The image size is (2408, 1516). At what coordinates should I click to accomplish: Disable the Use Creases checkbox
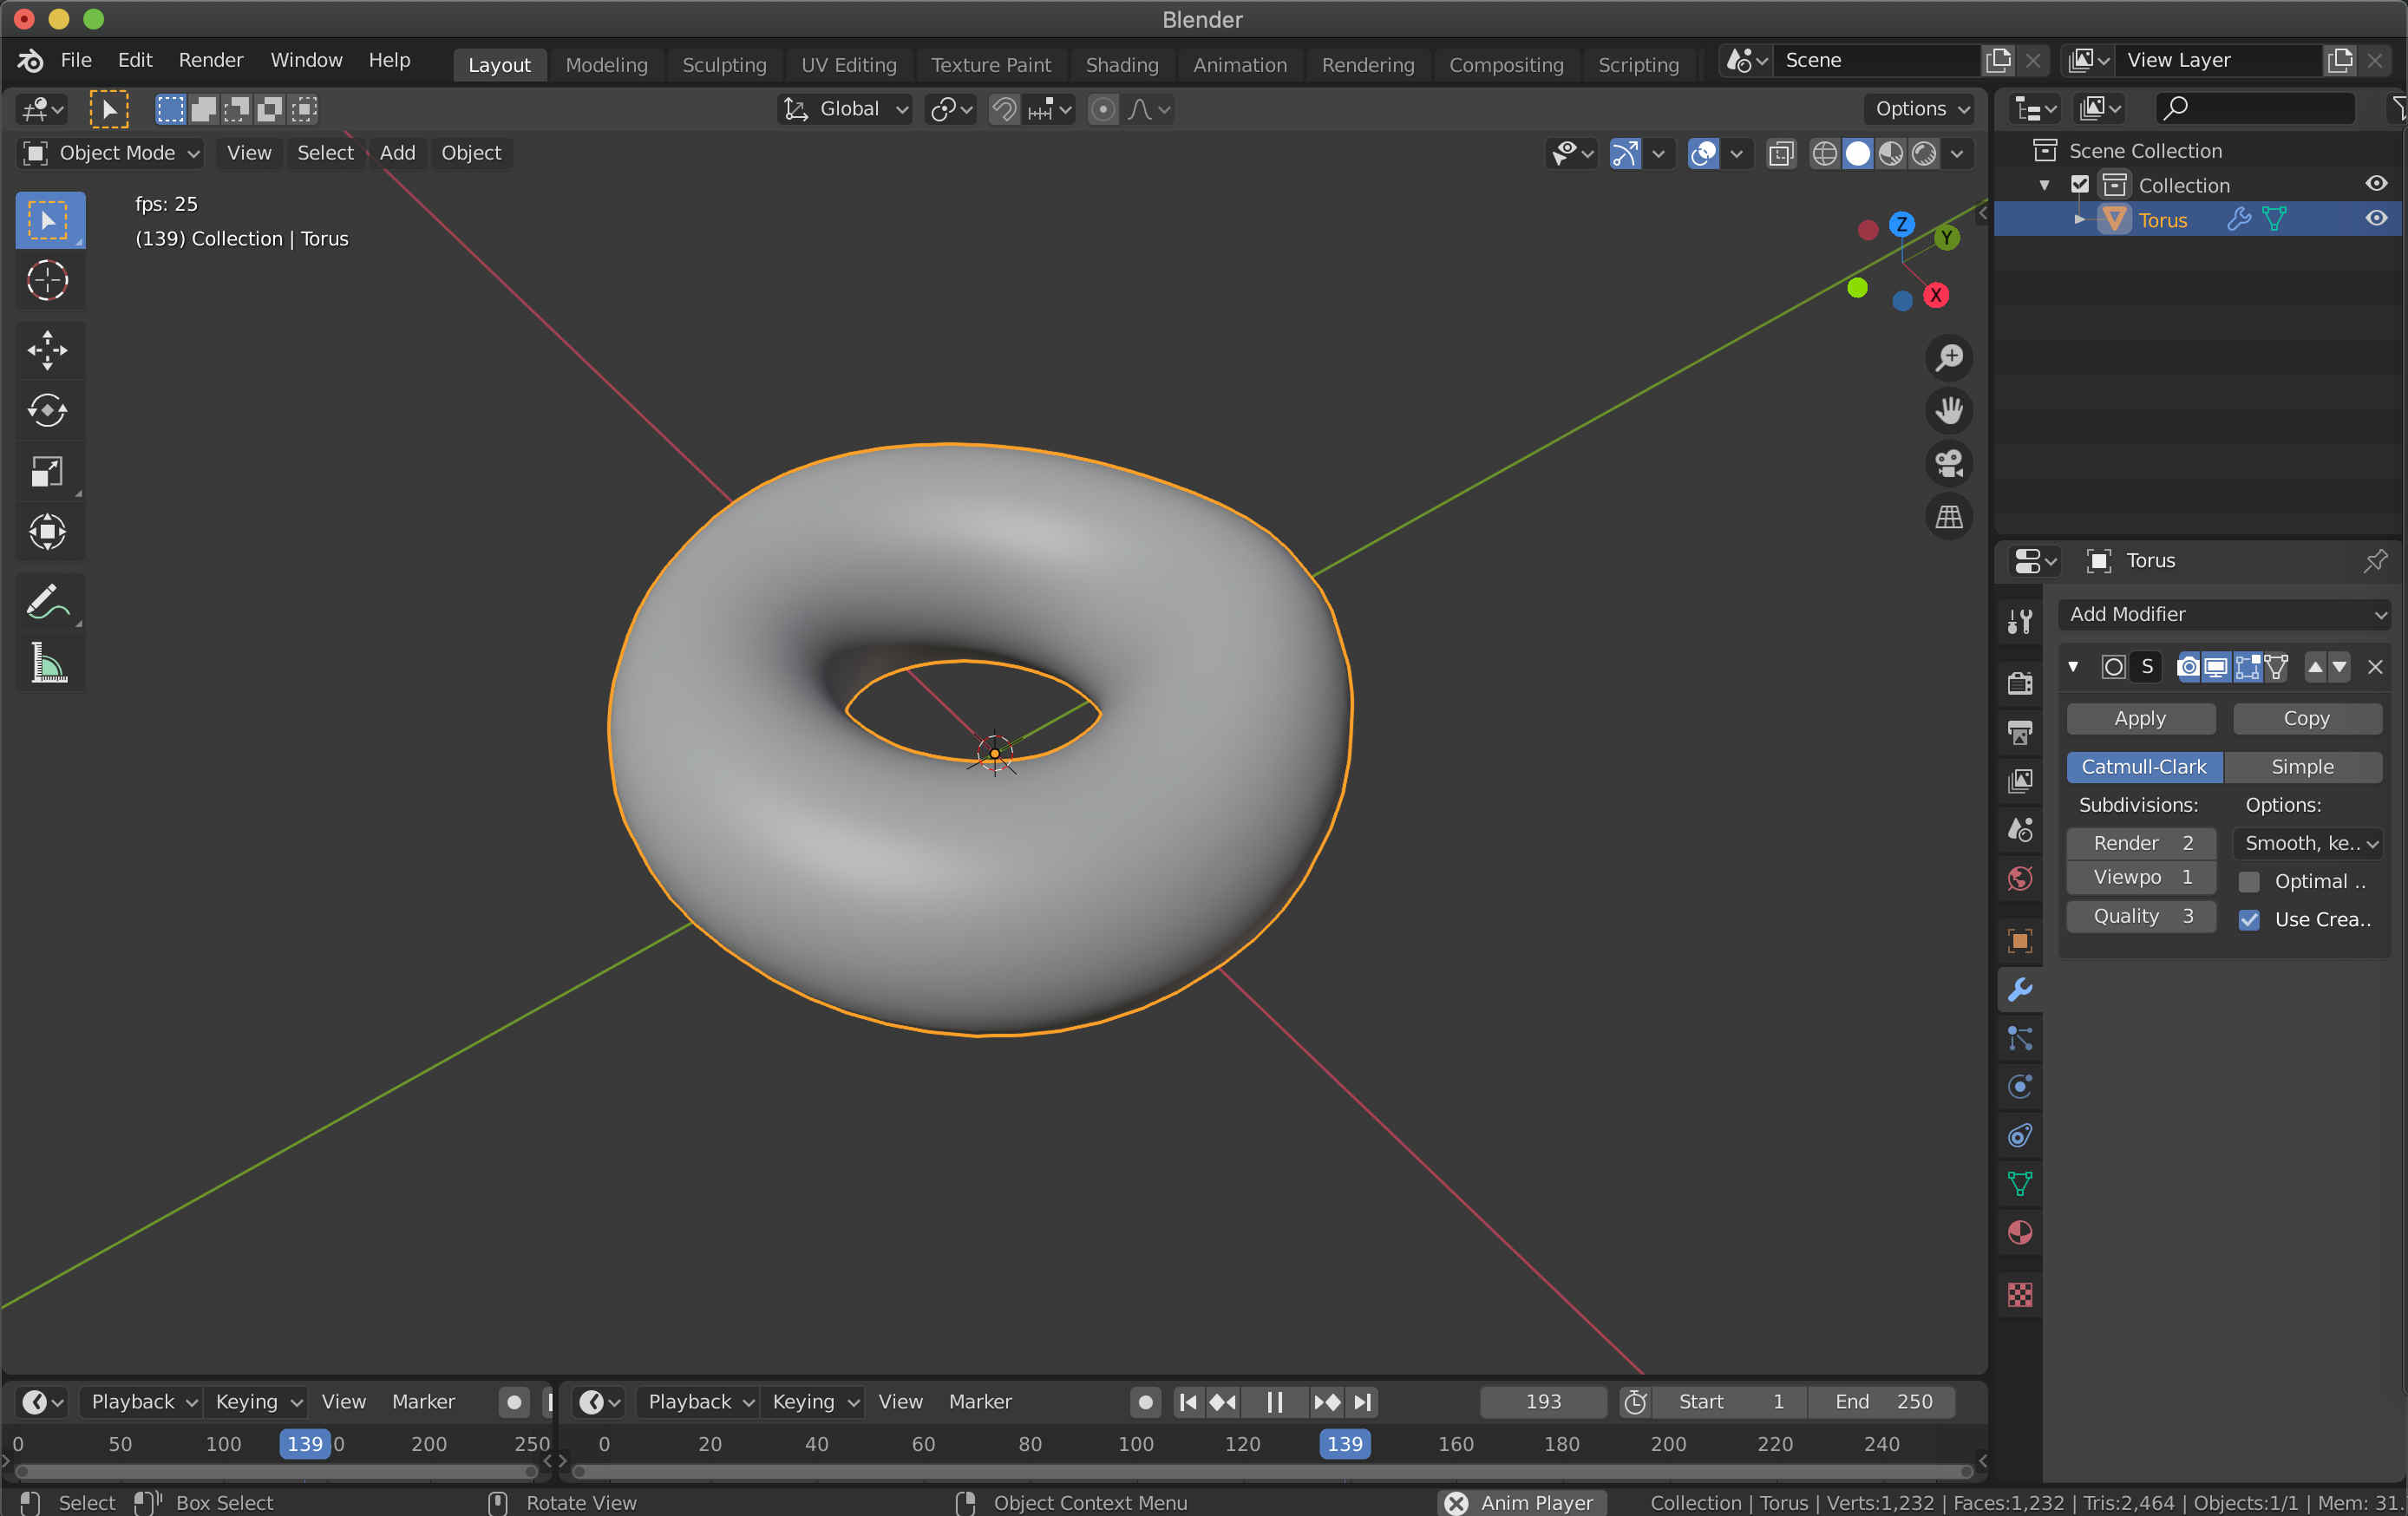[x=2249, y=920]
